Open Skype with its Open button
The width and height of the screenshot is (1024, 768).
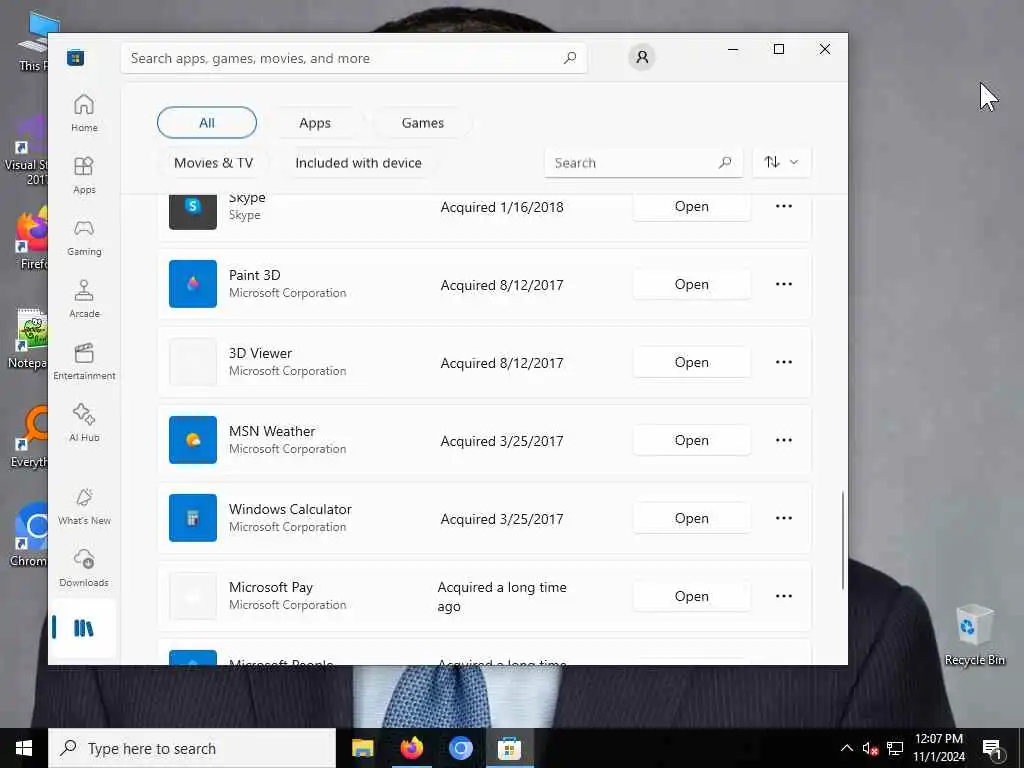[x=692, y=207]
